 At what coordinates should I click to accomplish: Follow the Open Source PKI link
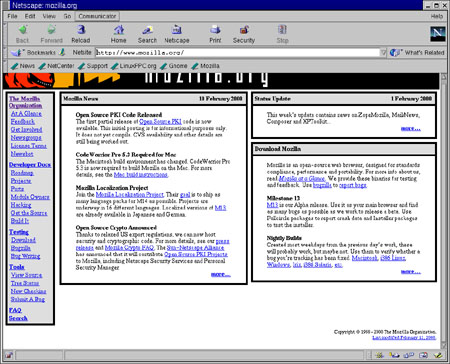click(160, 121)
